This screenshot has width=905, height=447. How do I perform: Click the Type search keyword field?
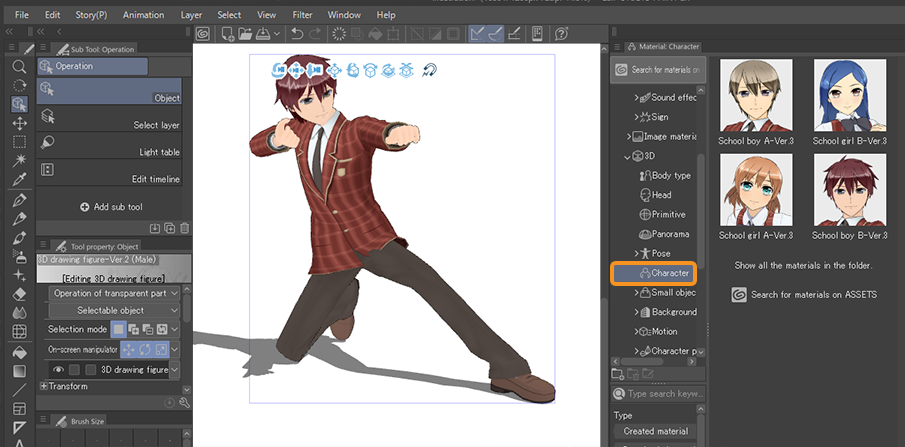658,394
